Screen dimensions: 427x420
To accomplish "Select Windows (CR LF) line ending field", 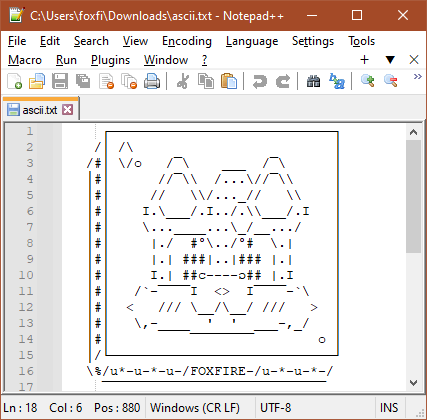I will pyautogui.click(x=195, y=408).
